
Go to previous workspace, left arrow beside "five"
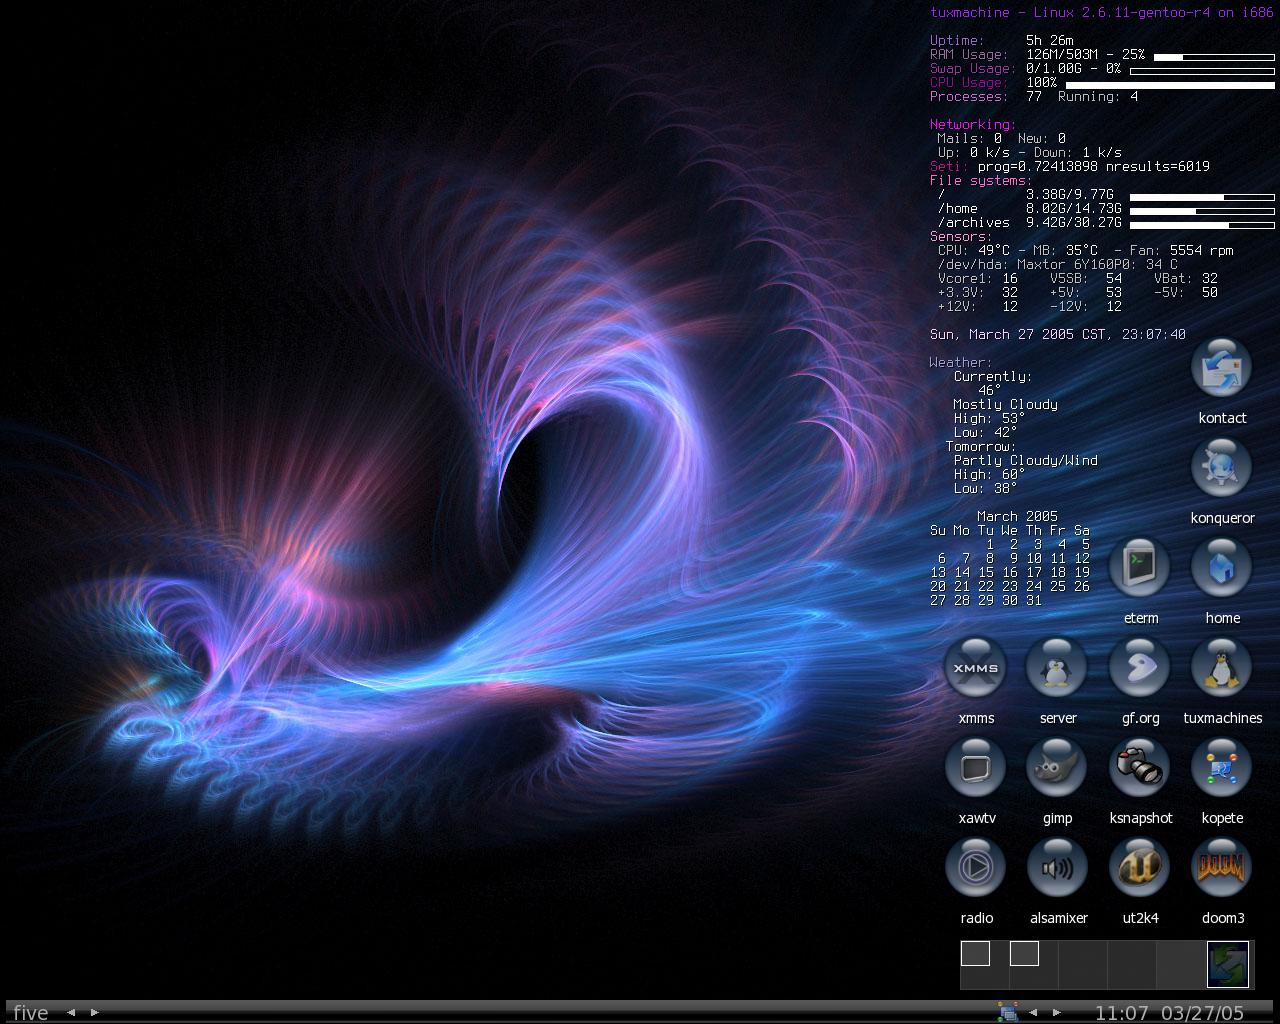(71, 1012)
